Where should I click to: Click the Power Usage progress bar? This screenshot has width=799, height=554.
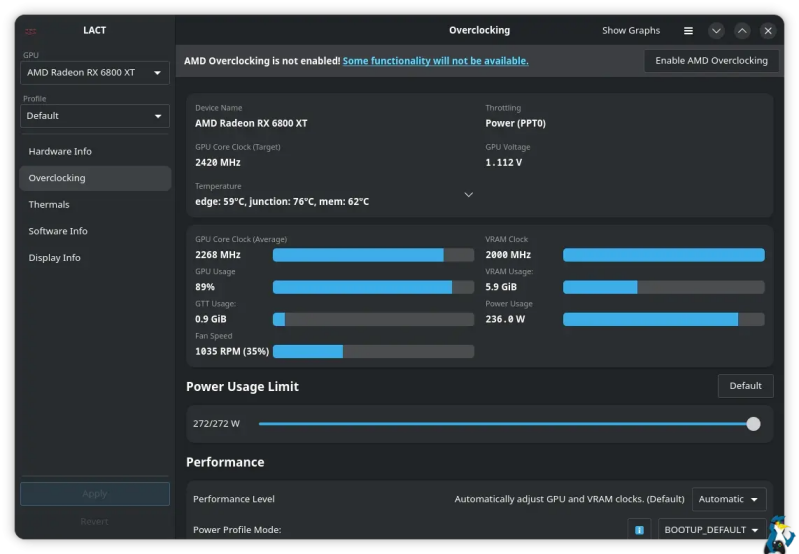coord(663,319)
